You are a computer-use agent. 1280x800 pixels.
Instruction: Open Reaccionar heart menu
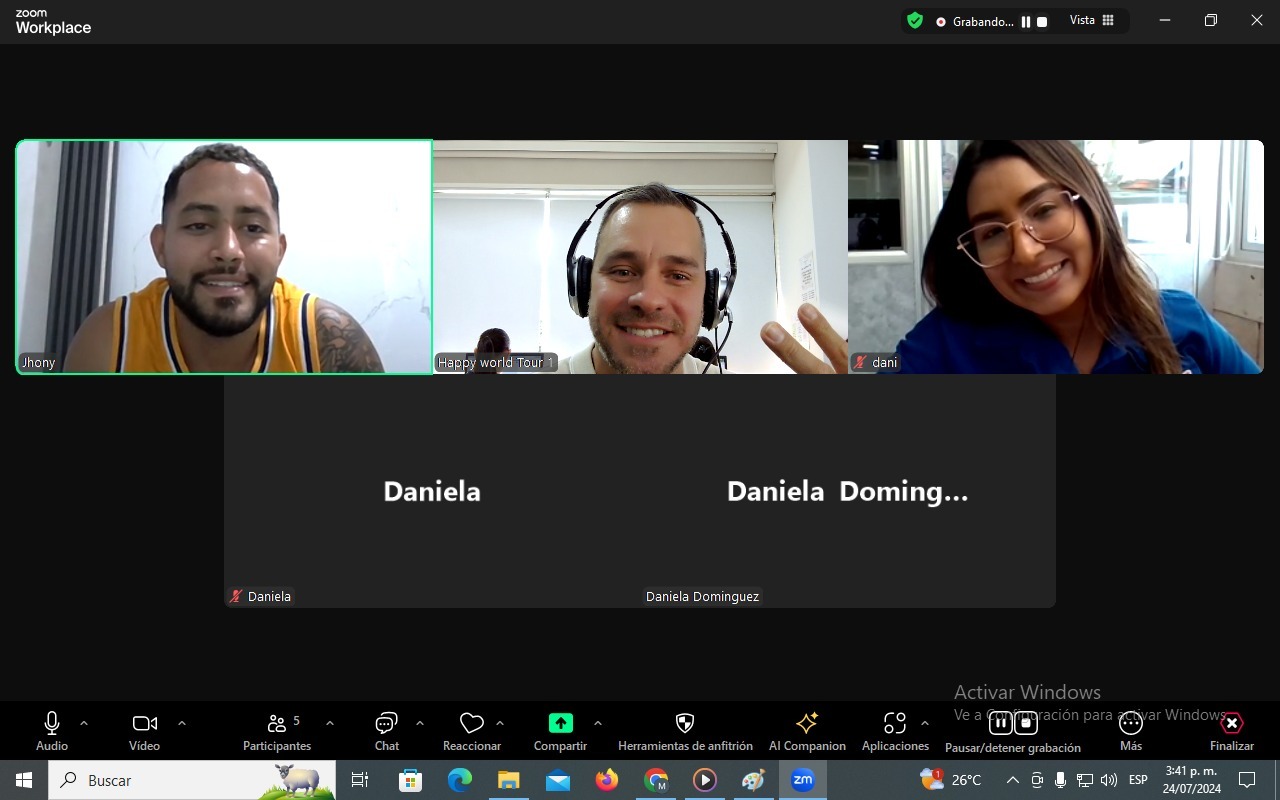[x=472, y=731]
